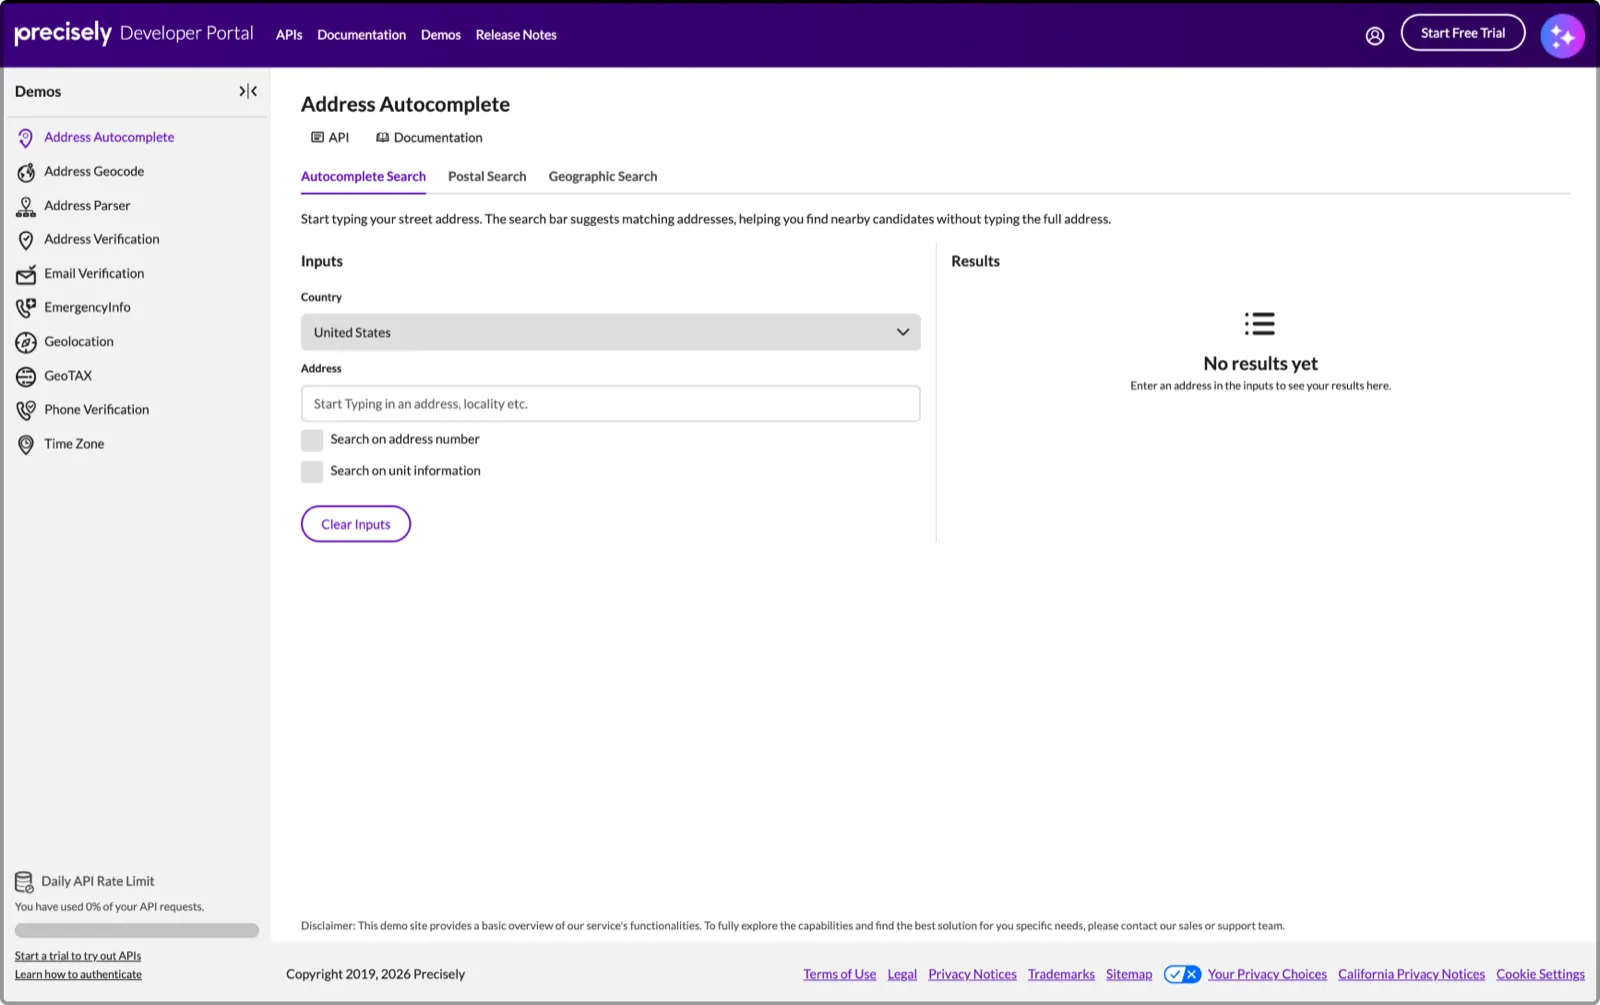Image resolution: width=1600 pixels, height=1005 pixels.
Task: Click the 'No results yet' text
Action: [1260, 364]
